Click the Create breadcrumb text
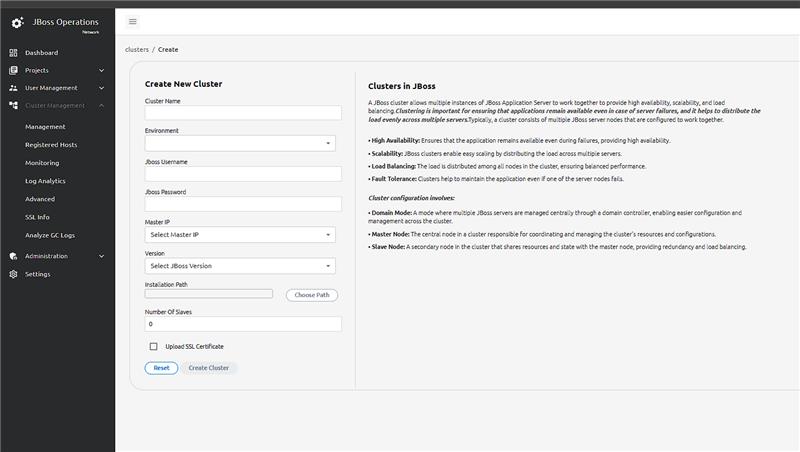Screen dimensions: 800x452 point(168,49)
